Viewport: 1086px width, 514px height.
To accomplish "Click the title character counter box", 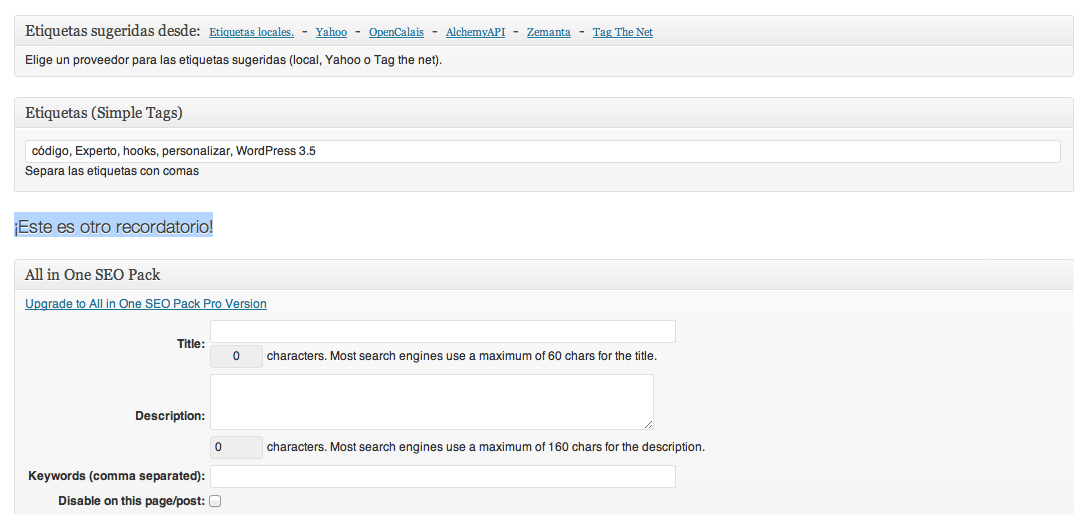I will (x=236, y=356).
